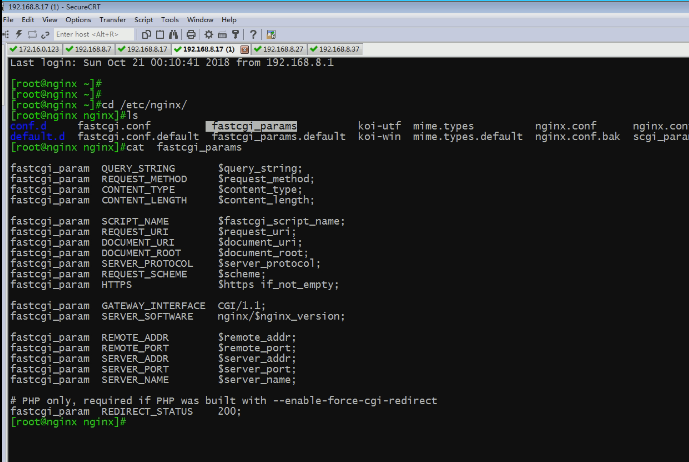Click $server_name; value in terminal
The image size is (689, 462).
pyautogui.click(x=257, y=380)
